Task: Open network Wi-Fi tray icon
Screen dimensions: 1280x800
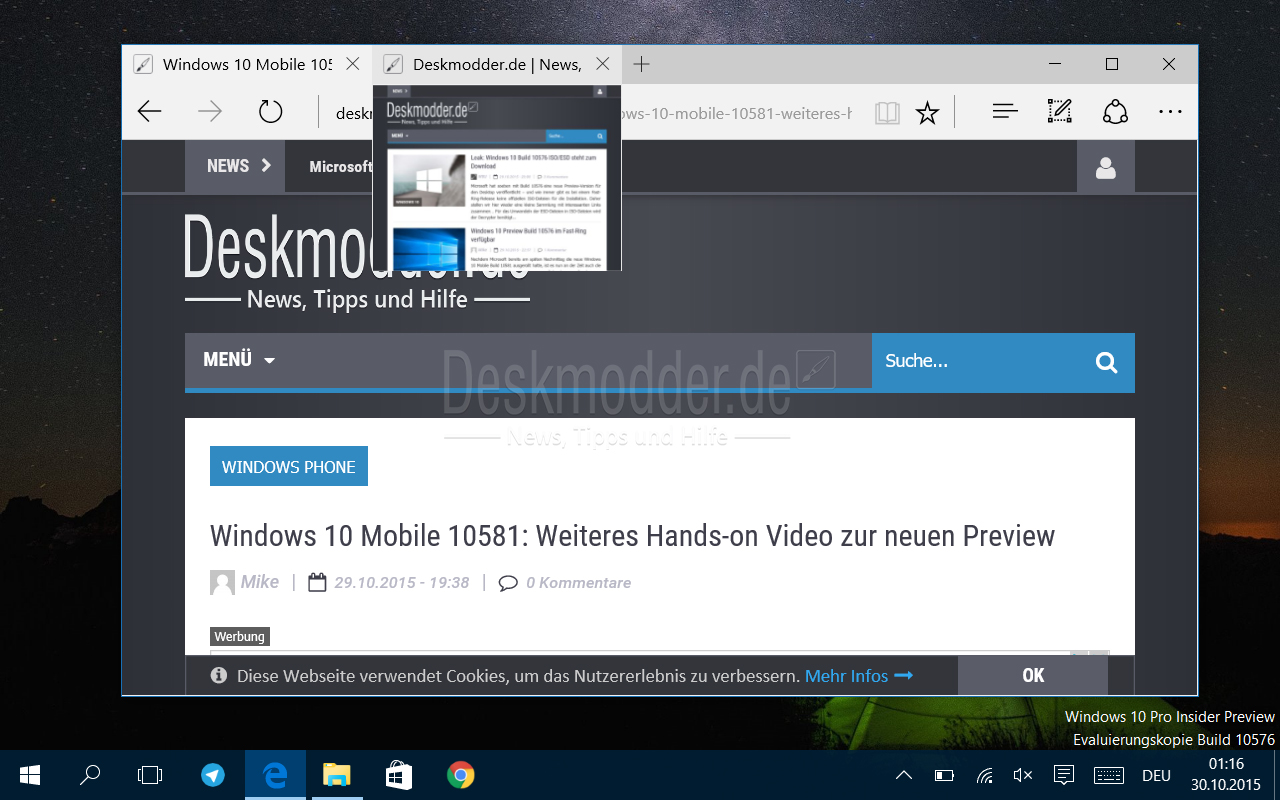Action: click(984, 775)
